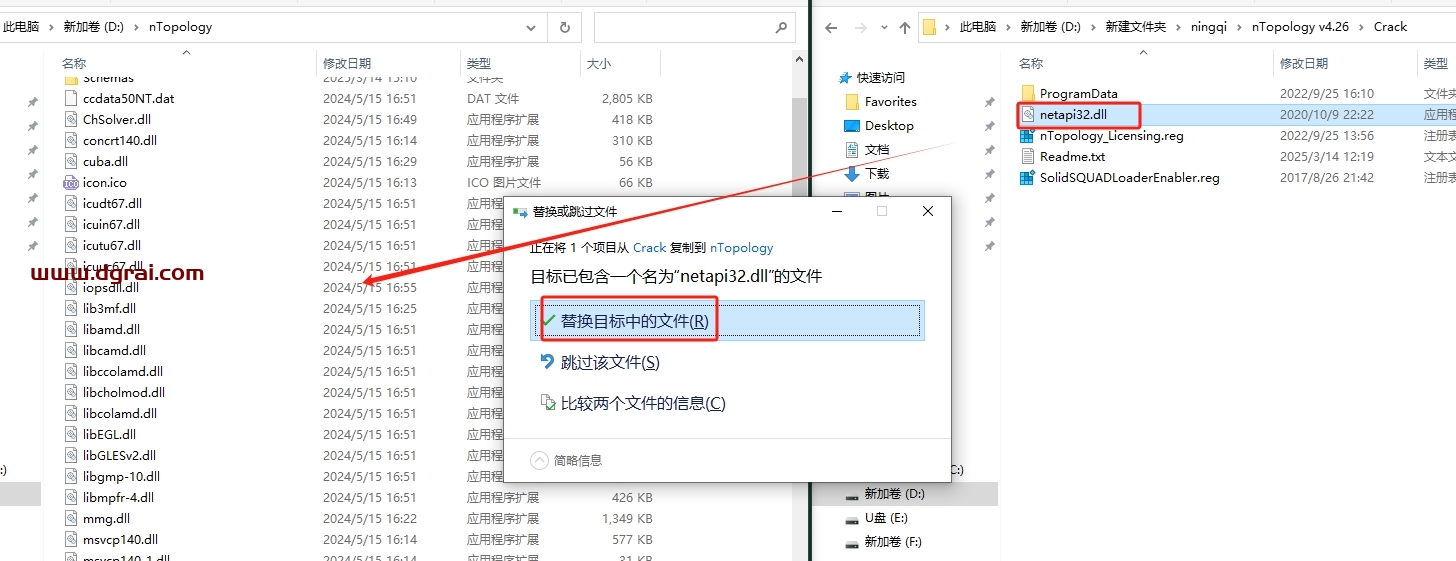Image resolution: width=1456 pixels, height=561 pixels.
Task: Navigate to 新建文件夹 breadcrumb in Crack window
Action: coord(1135,27)
